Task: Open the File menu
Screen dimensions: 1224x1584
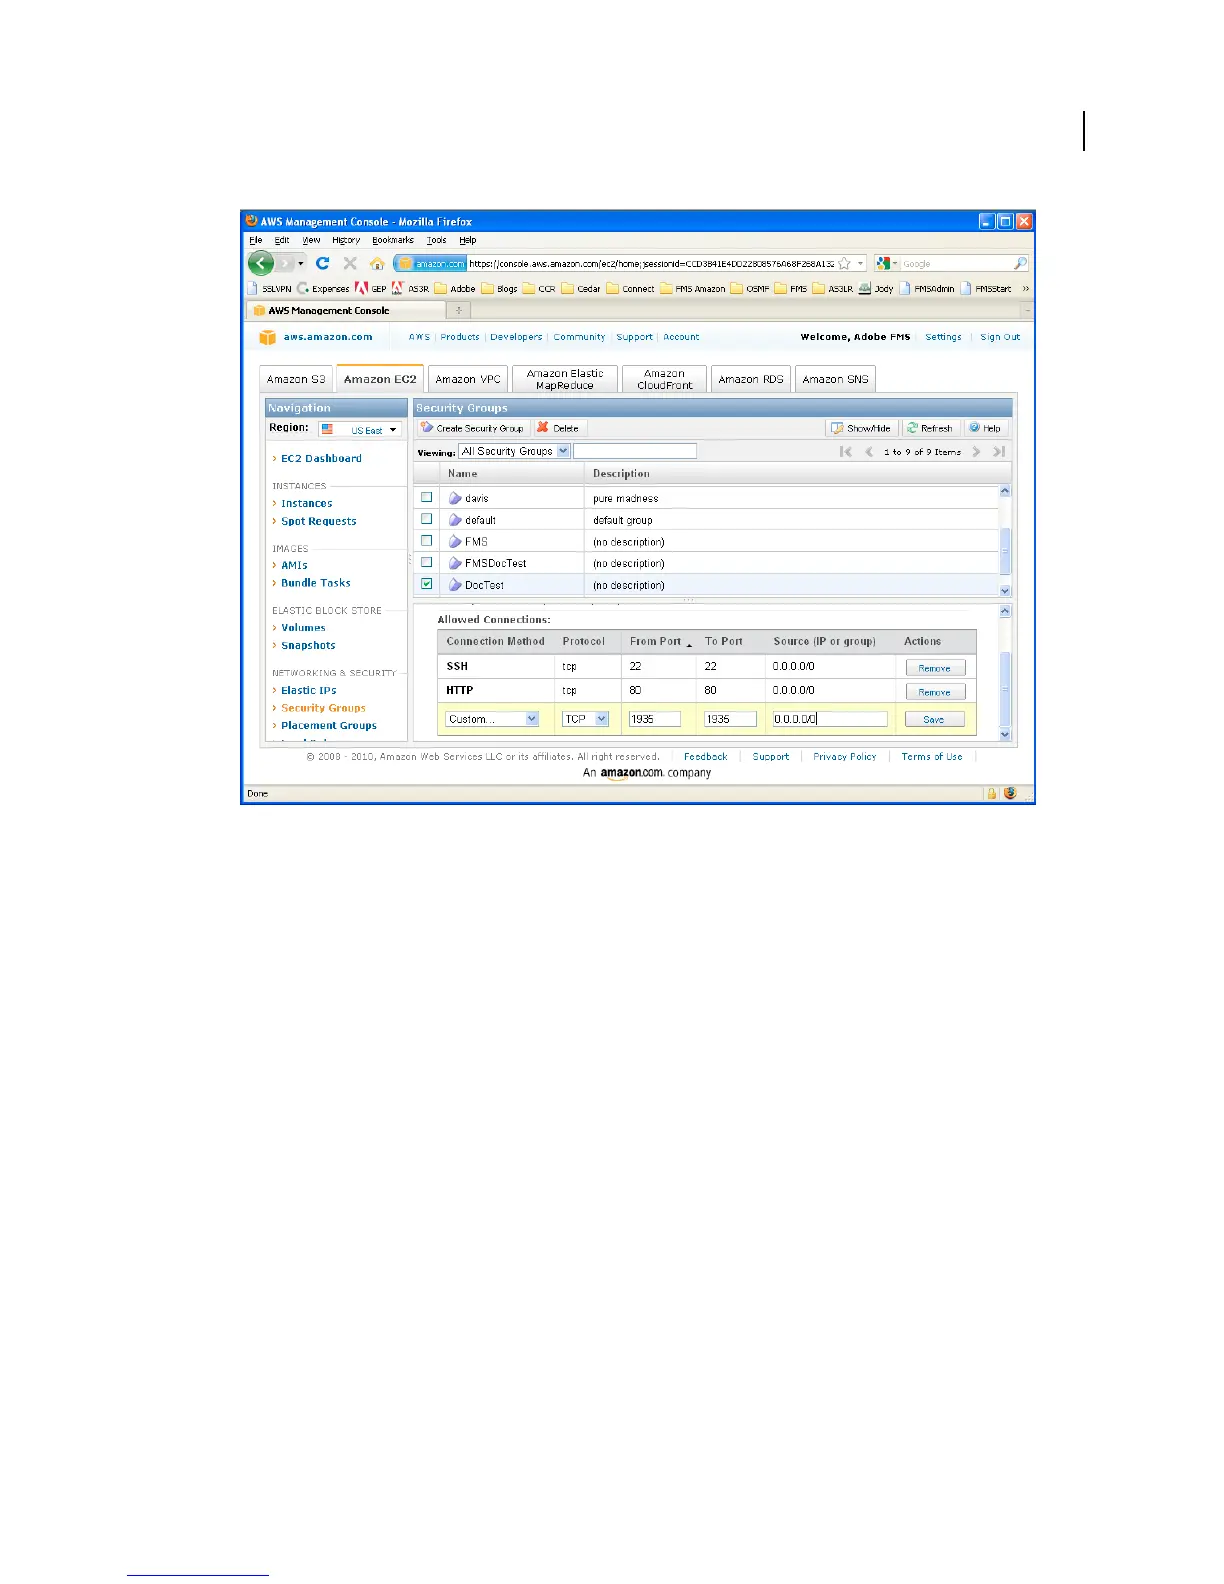Action: (255, 240)
